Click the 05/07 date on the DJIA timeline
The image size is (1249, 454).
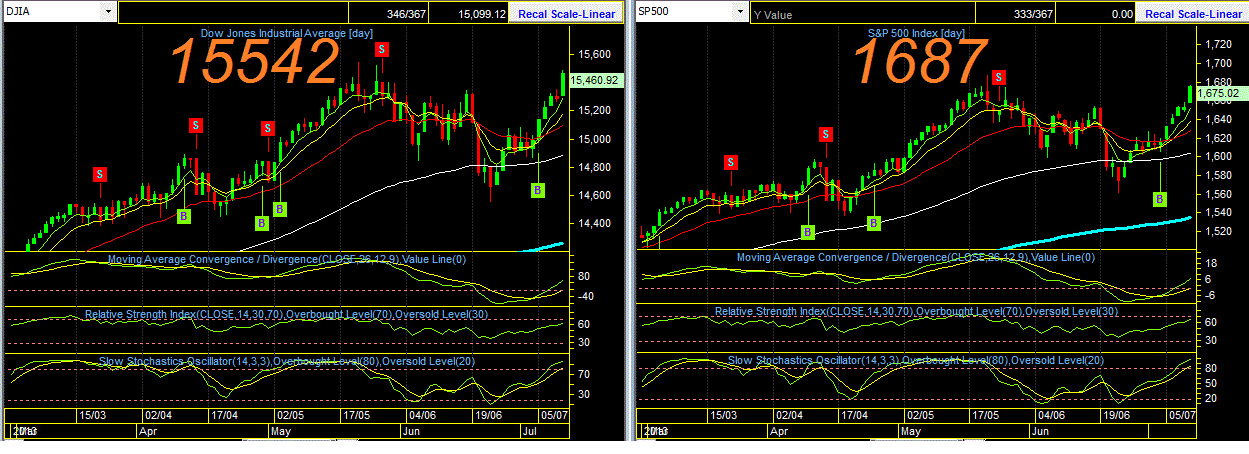pyautogui.click(x=553, y=414)
